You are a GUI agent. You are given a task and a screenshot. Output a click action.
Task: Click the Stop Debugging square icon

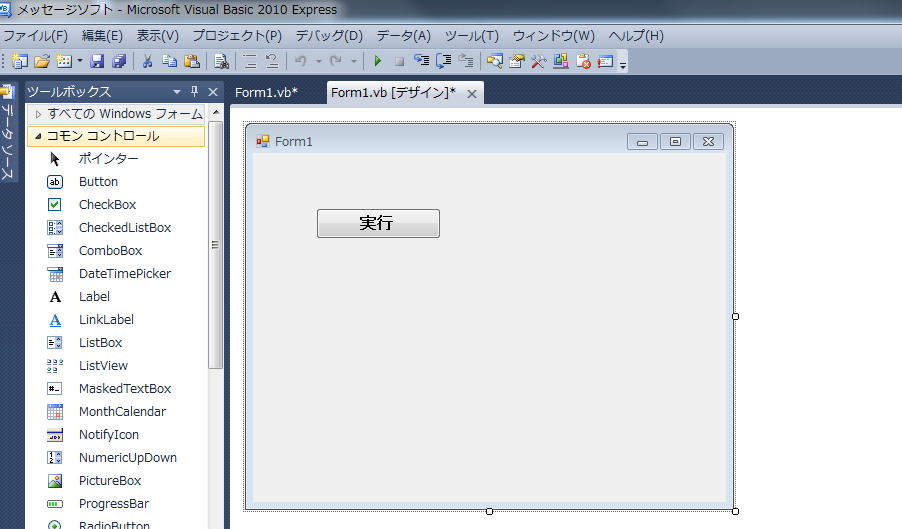(399, 62)
